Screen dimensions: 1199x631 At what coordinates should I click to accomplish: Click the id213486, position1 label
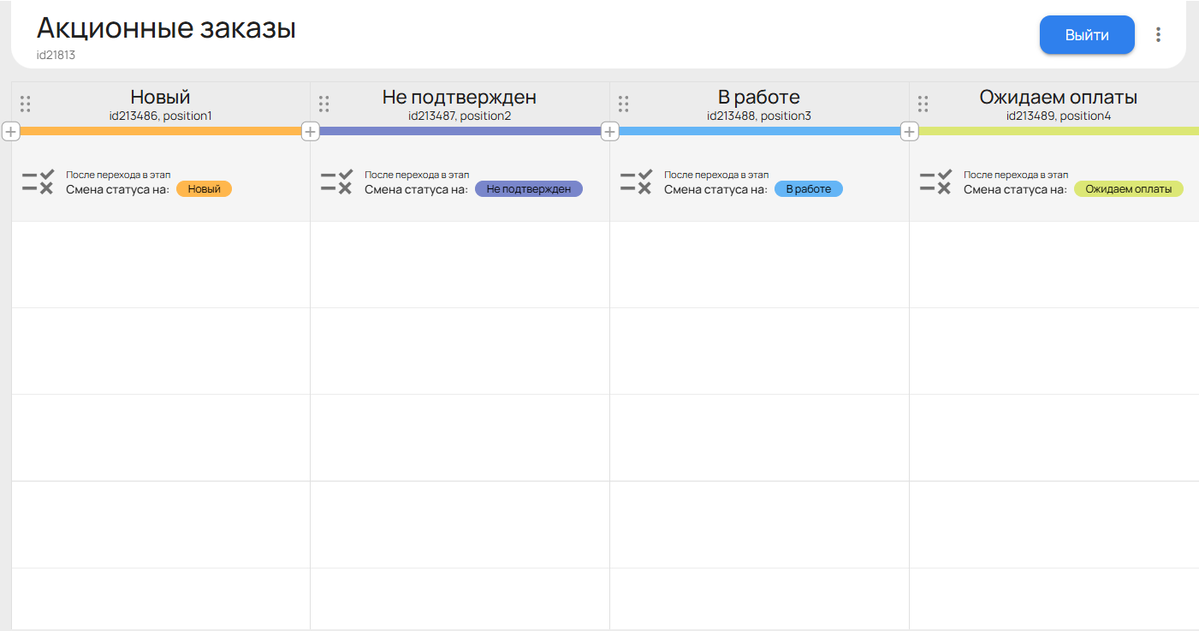[x=161, y=116]
